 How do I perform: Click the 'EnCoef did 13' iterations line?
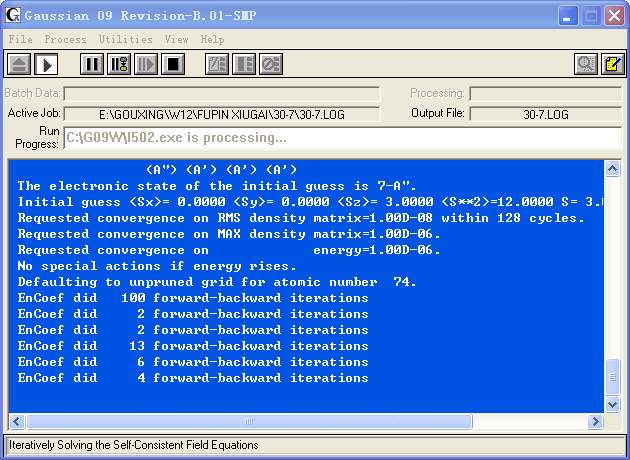click(193, 346)
